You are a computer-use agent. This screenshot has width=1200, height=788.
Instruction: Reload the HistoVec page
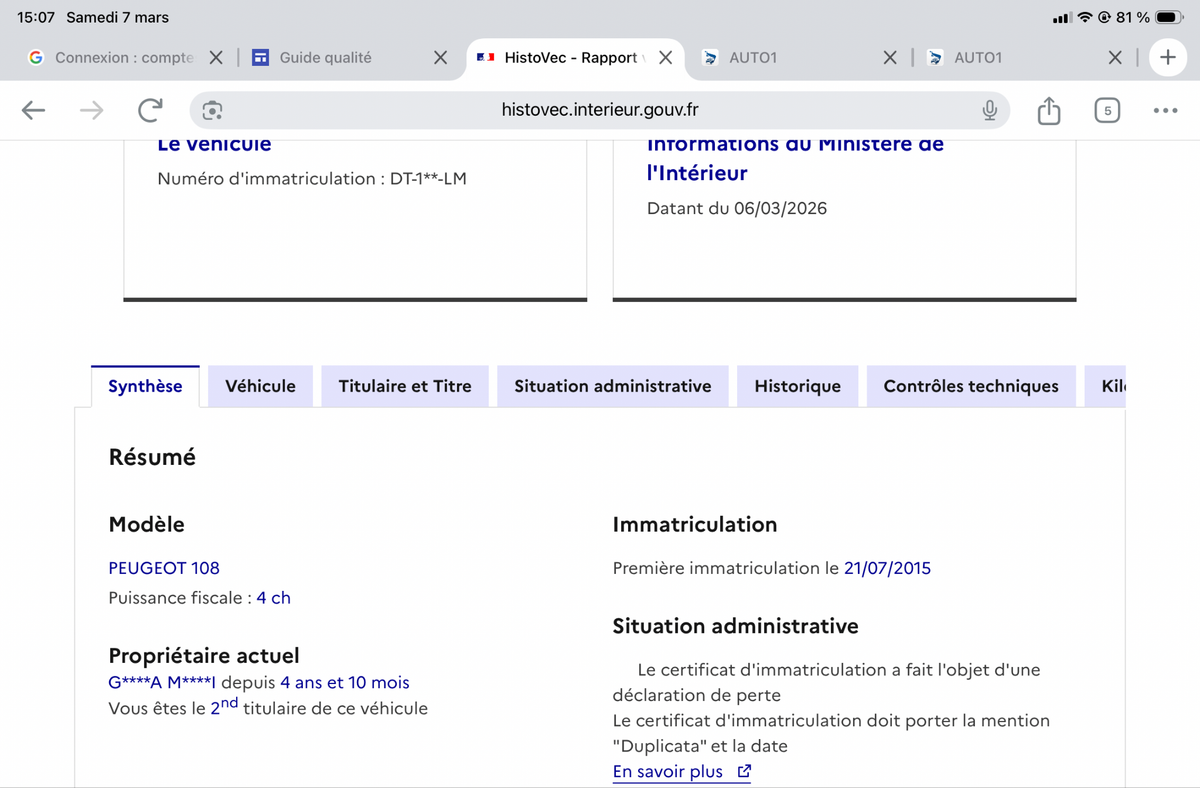(150, 110)
